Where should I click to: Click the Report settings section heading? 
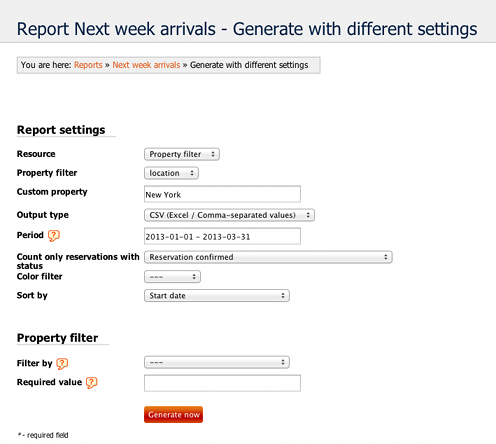(61, 130)
